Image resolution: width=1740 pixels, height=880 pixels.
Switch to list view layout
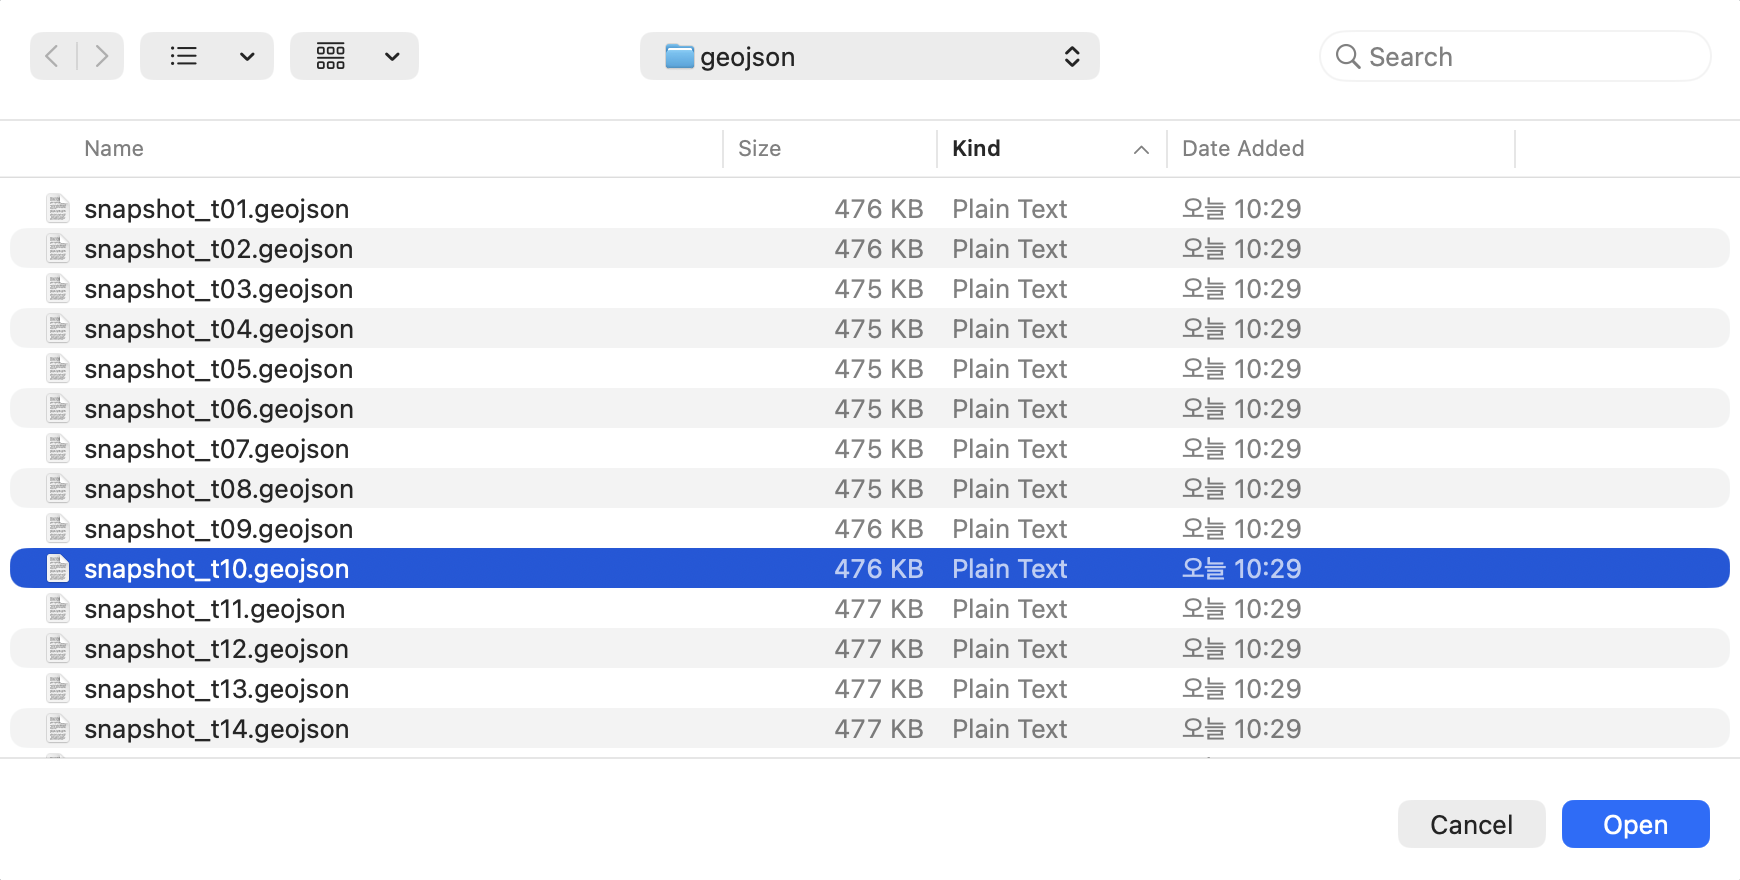(x=184, y=56)
